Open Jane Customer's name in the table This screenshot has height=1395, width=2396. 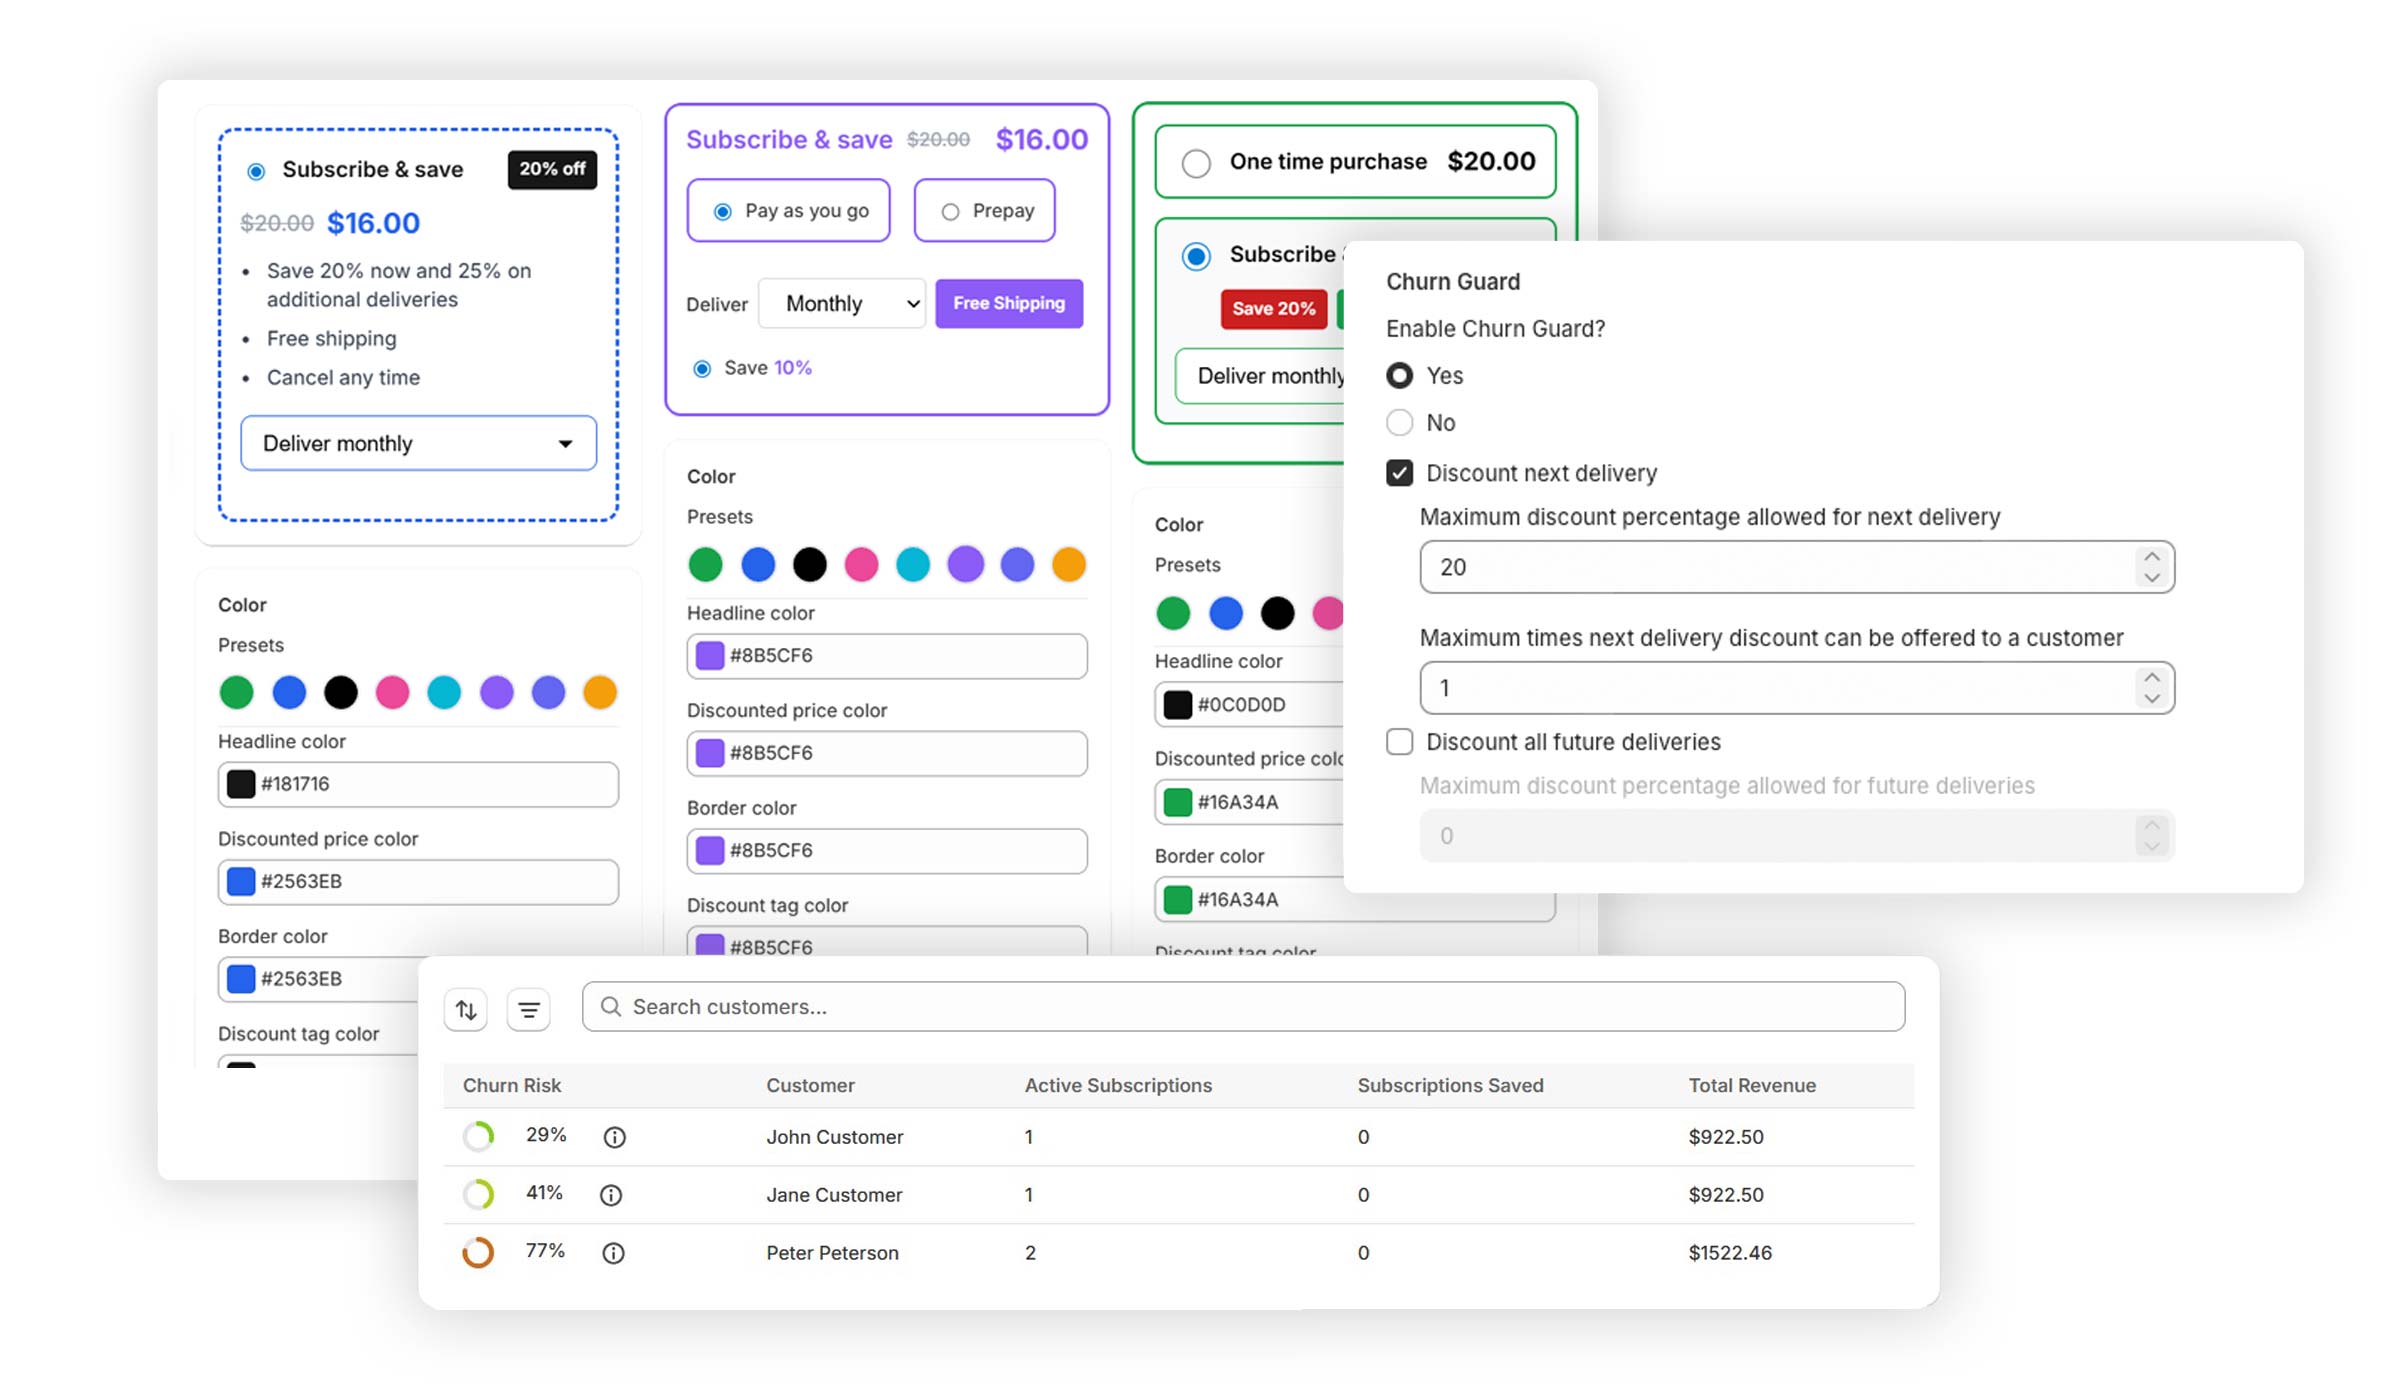pyautogui.click(x=834, y=1195)
